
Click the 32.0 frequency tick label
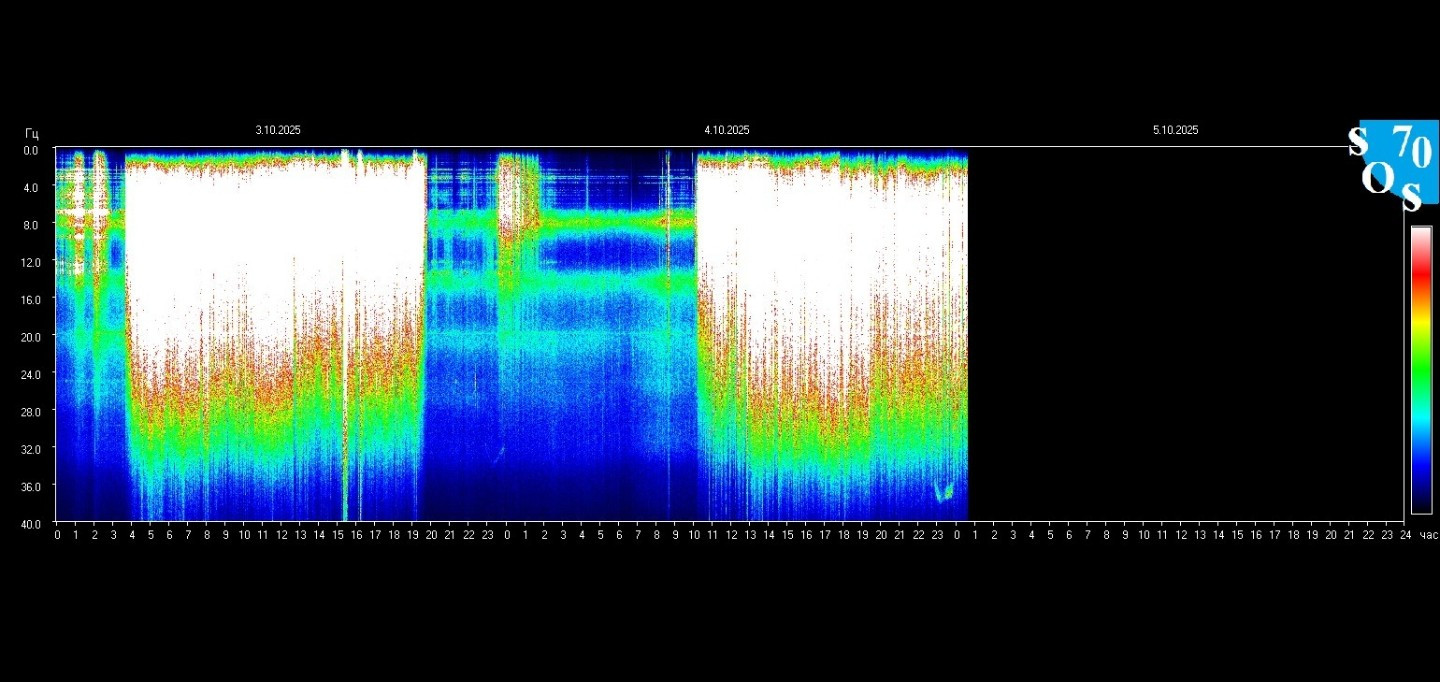pos(30,449)
